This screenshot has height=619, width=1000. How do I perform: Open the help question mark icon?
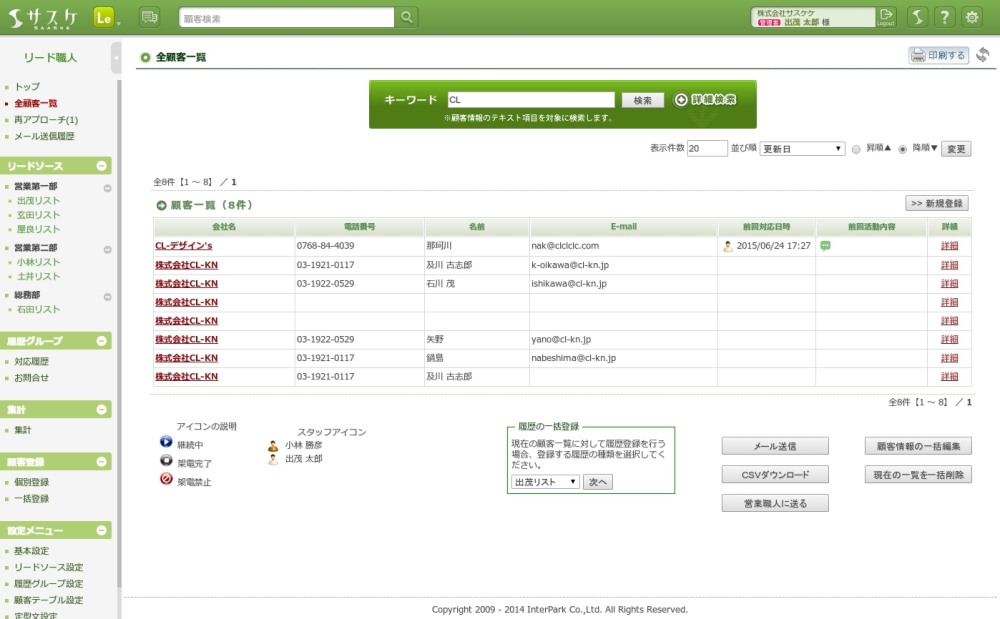pyautogui.click(x=944, y=17)
